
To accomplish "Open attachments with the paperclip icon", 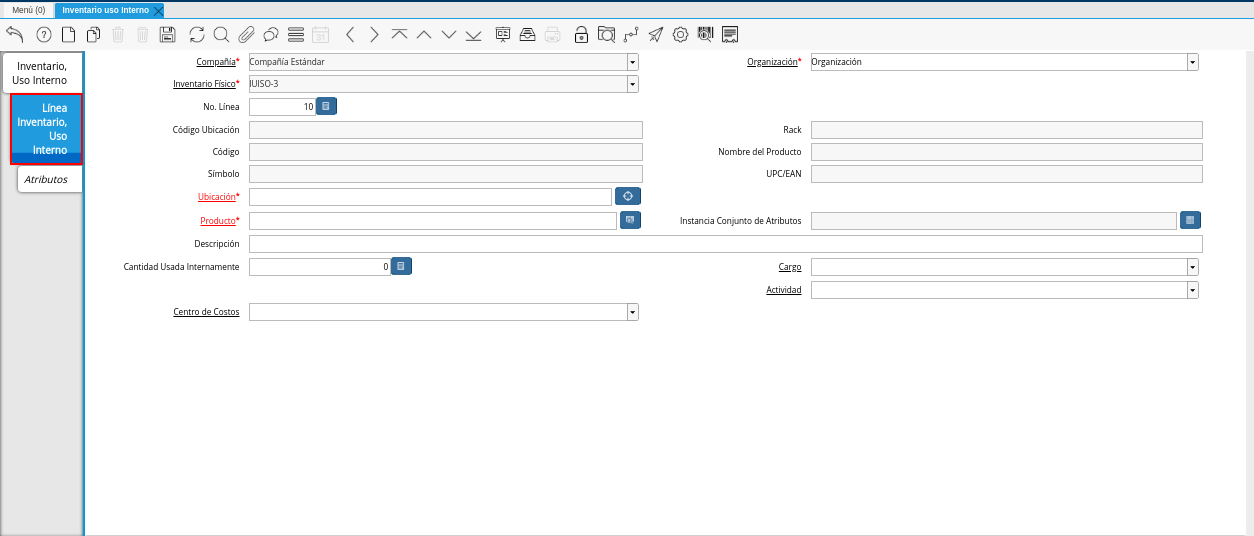I will click(x=246, y=35).
